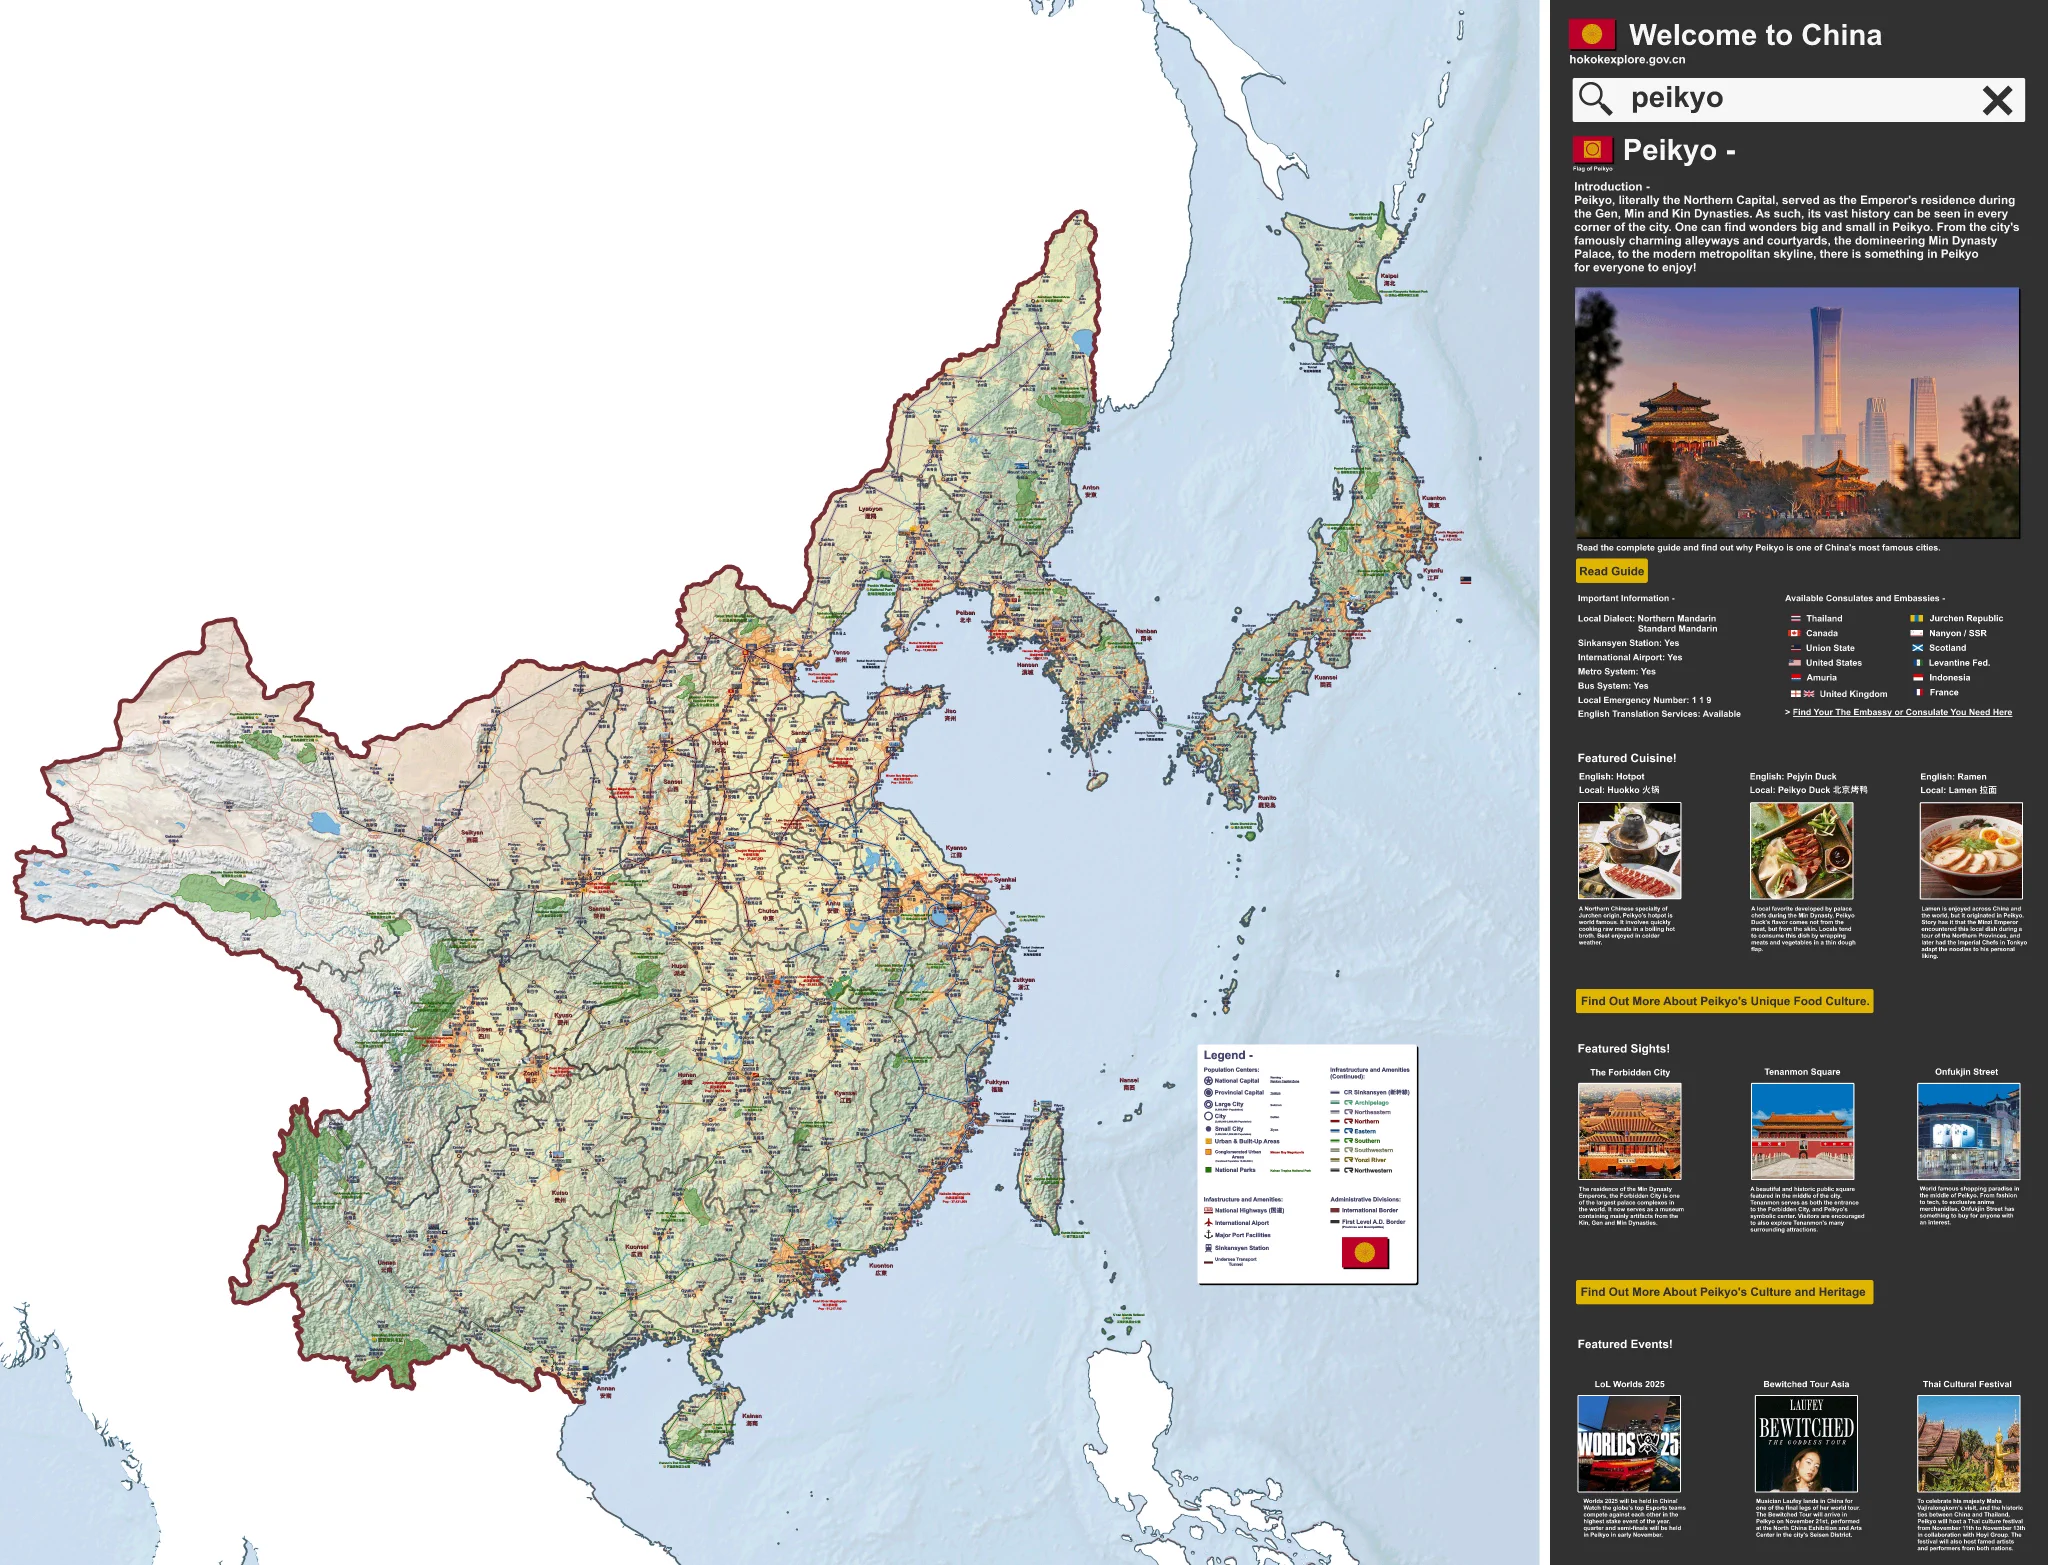Click the Urban & Built-Up Areas legend swatch
This screenshot has height=1565, width=2048.
(1208, 1141)
